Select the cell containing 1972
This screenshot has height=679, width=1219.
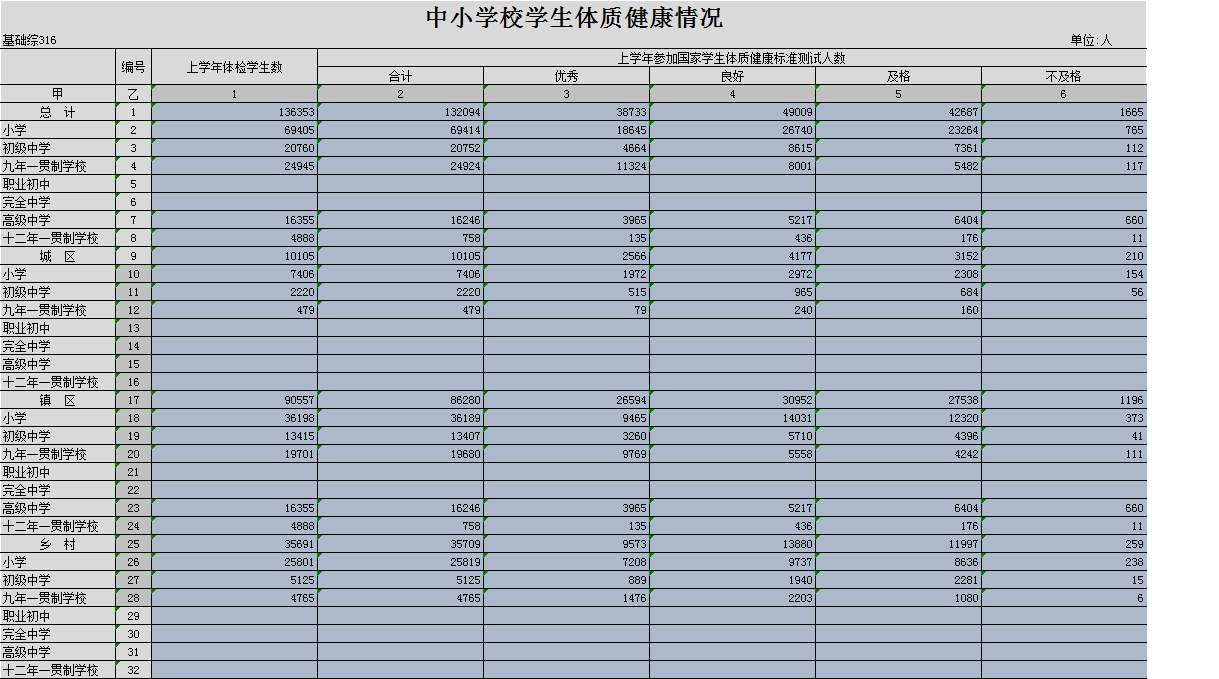pyautogui.click(x=566, y=274)
